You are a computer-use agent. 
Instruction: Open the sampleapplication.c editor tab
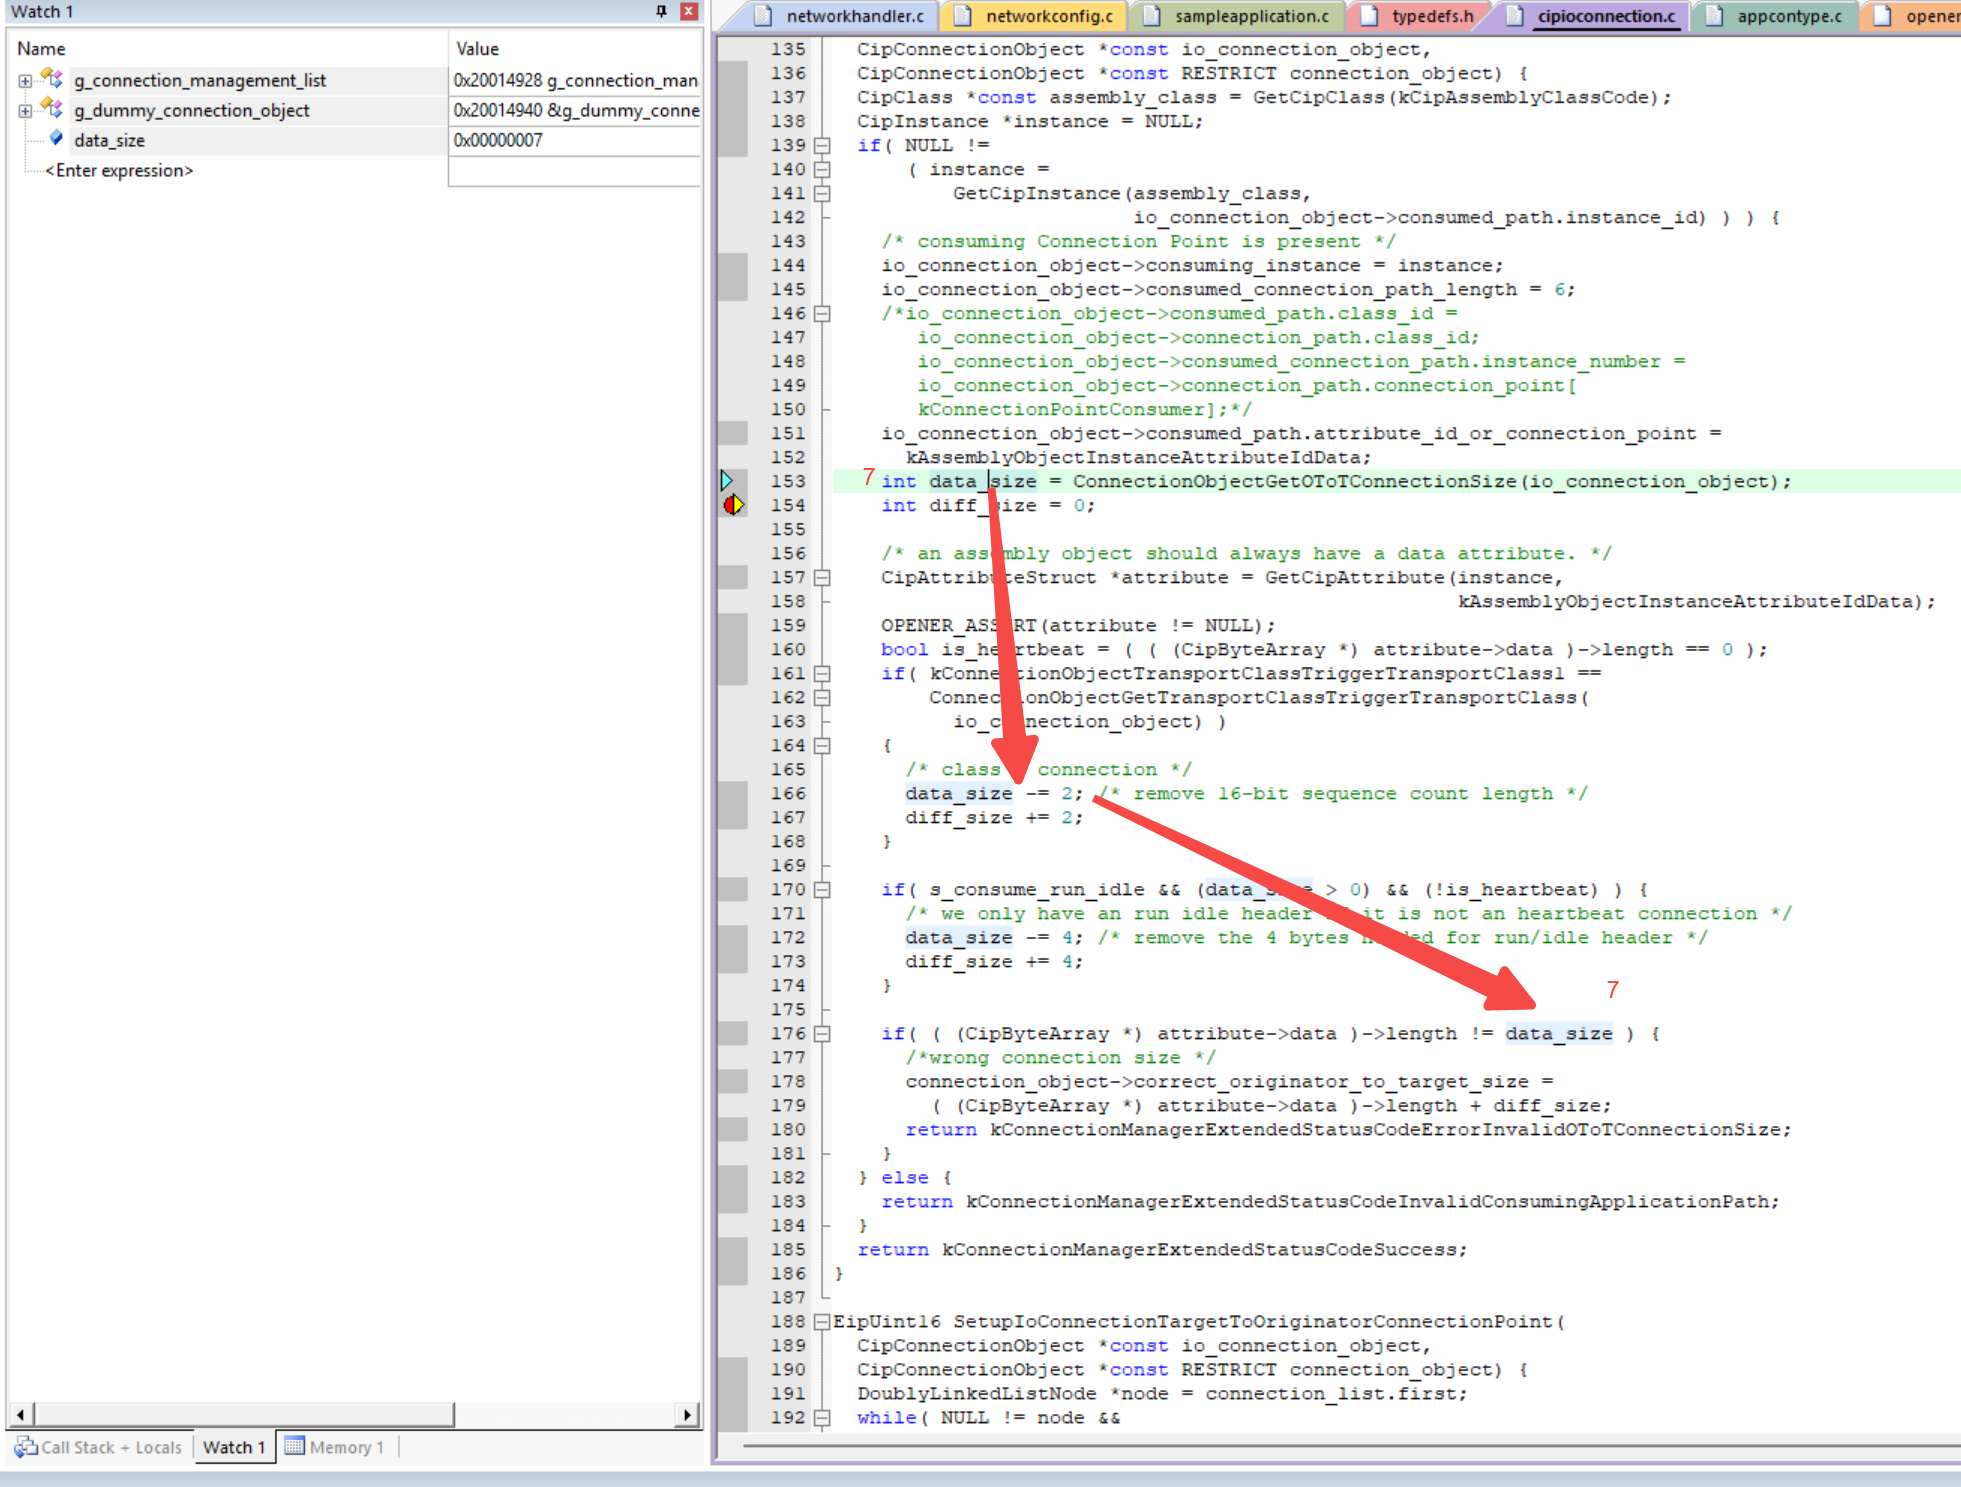coord(1251,16)
